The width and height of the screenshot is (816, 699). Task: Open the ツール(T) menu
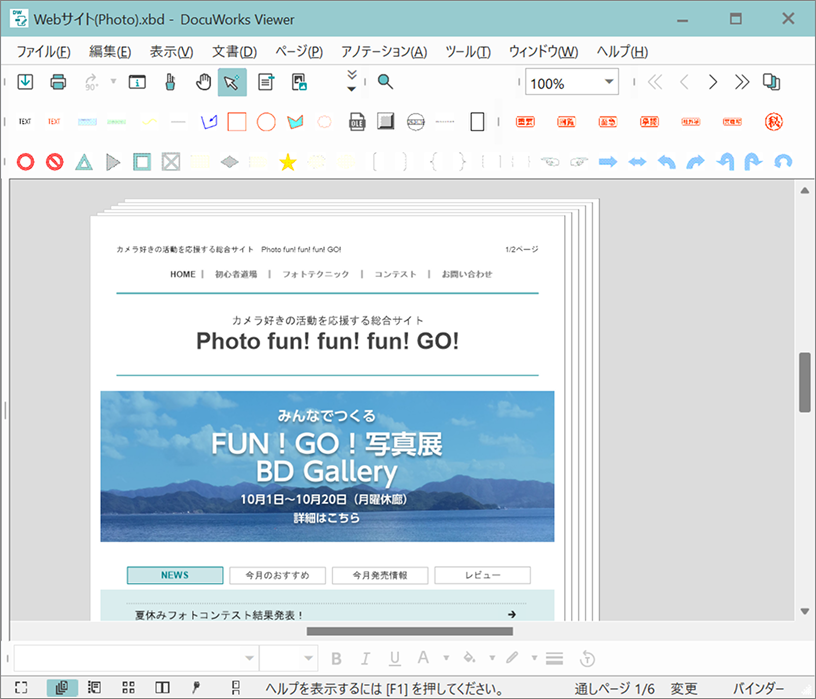468,52
